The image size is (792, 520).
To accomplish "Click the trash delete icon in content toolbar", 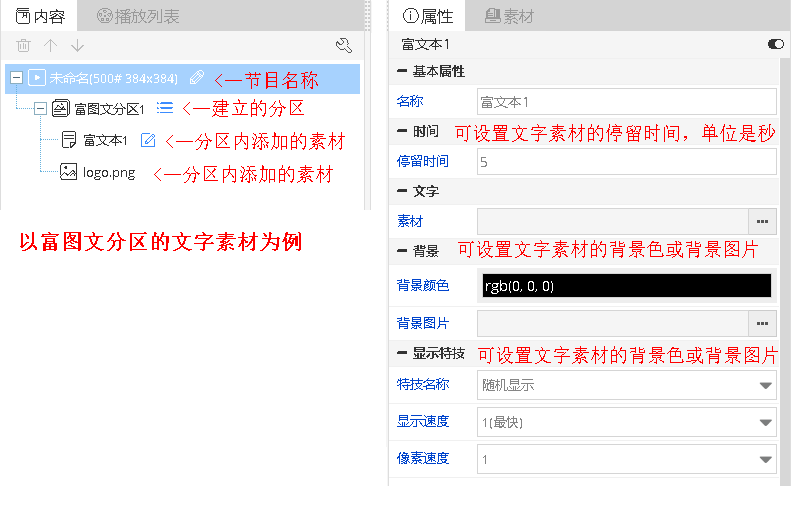I will pyautogui.click(x=23, y=45).
